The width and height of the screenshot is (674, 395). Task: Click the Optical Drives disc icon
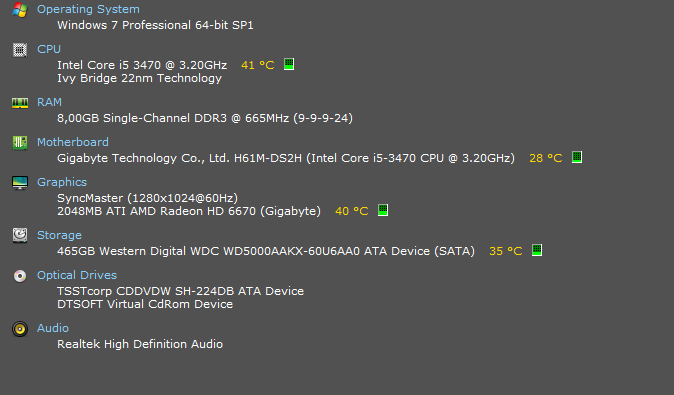(20, 276)
